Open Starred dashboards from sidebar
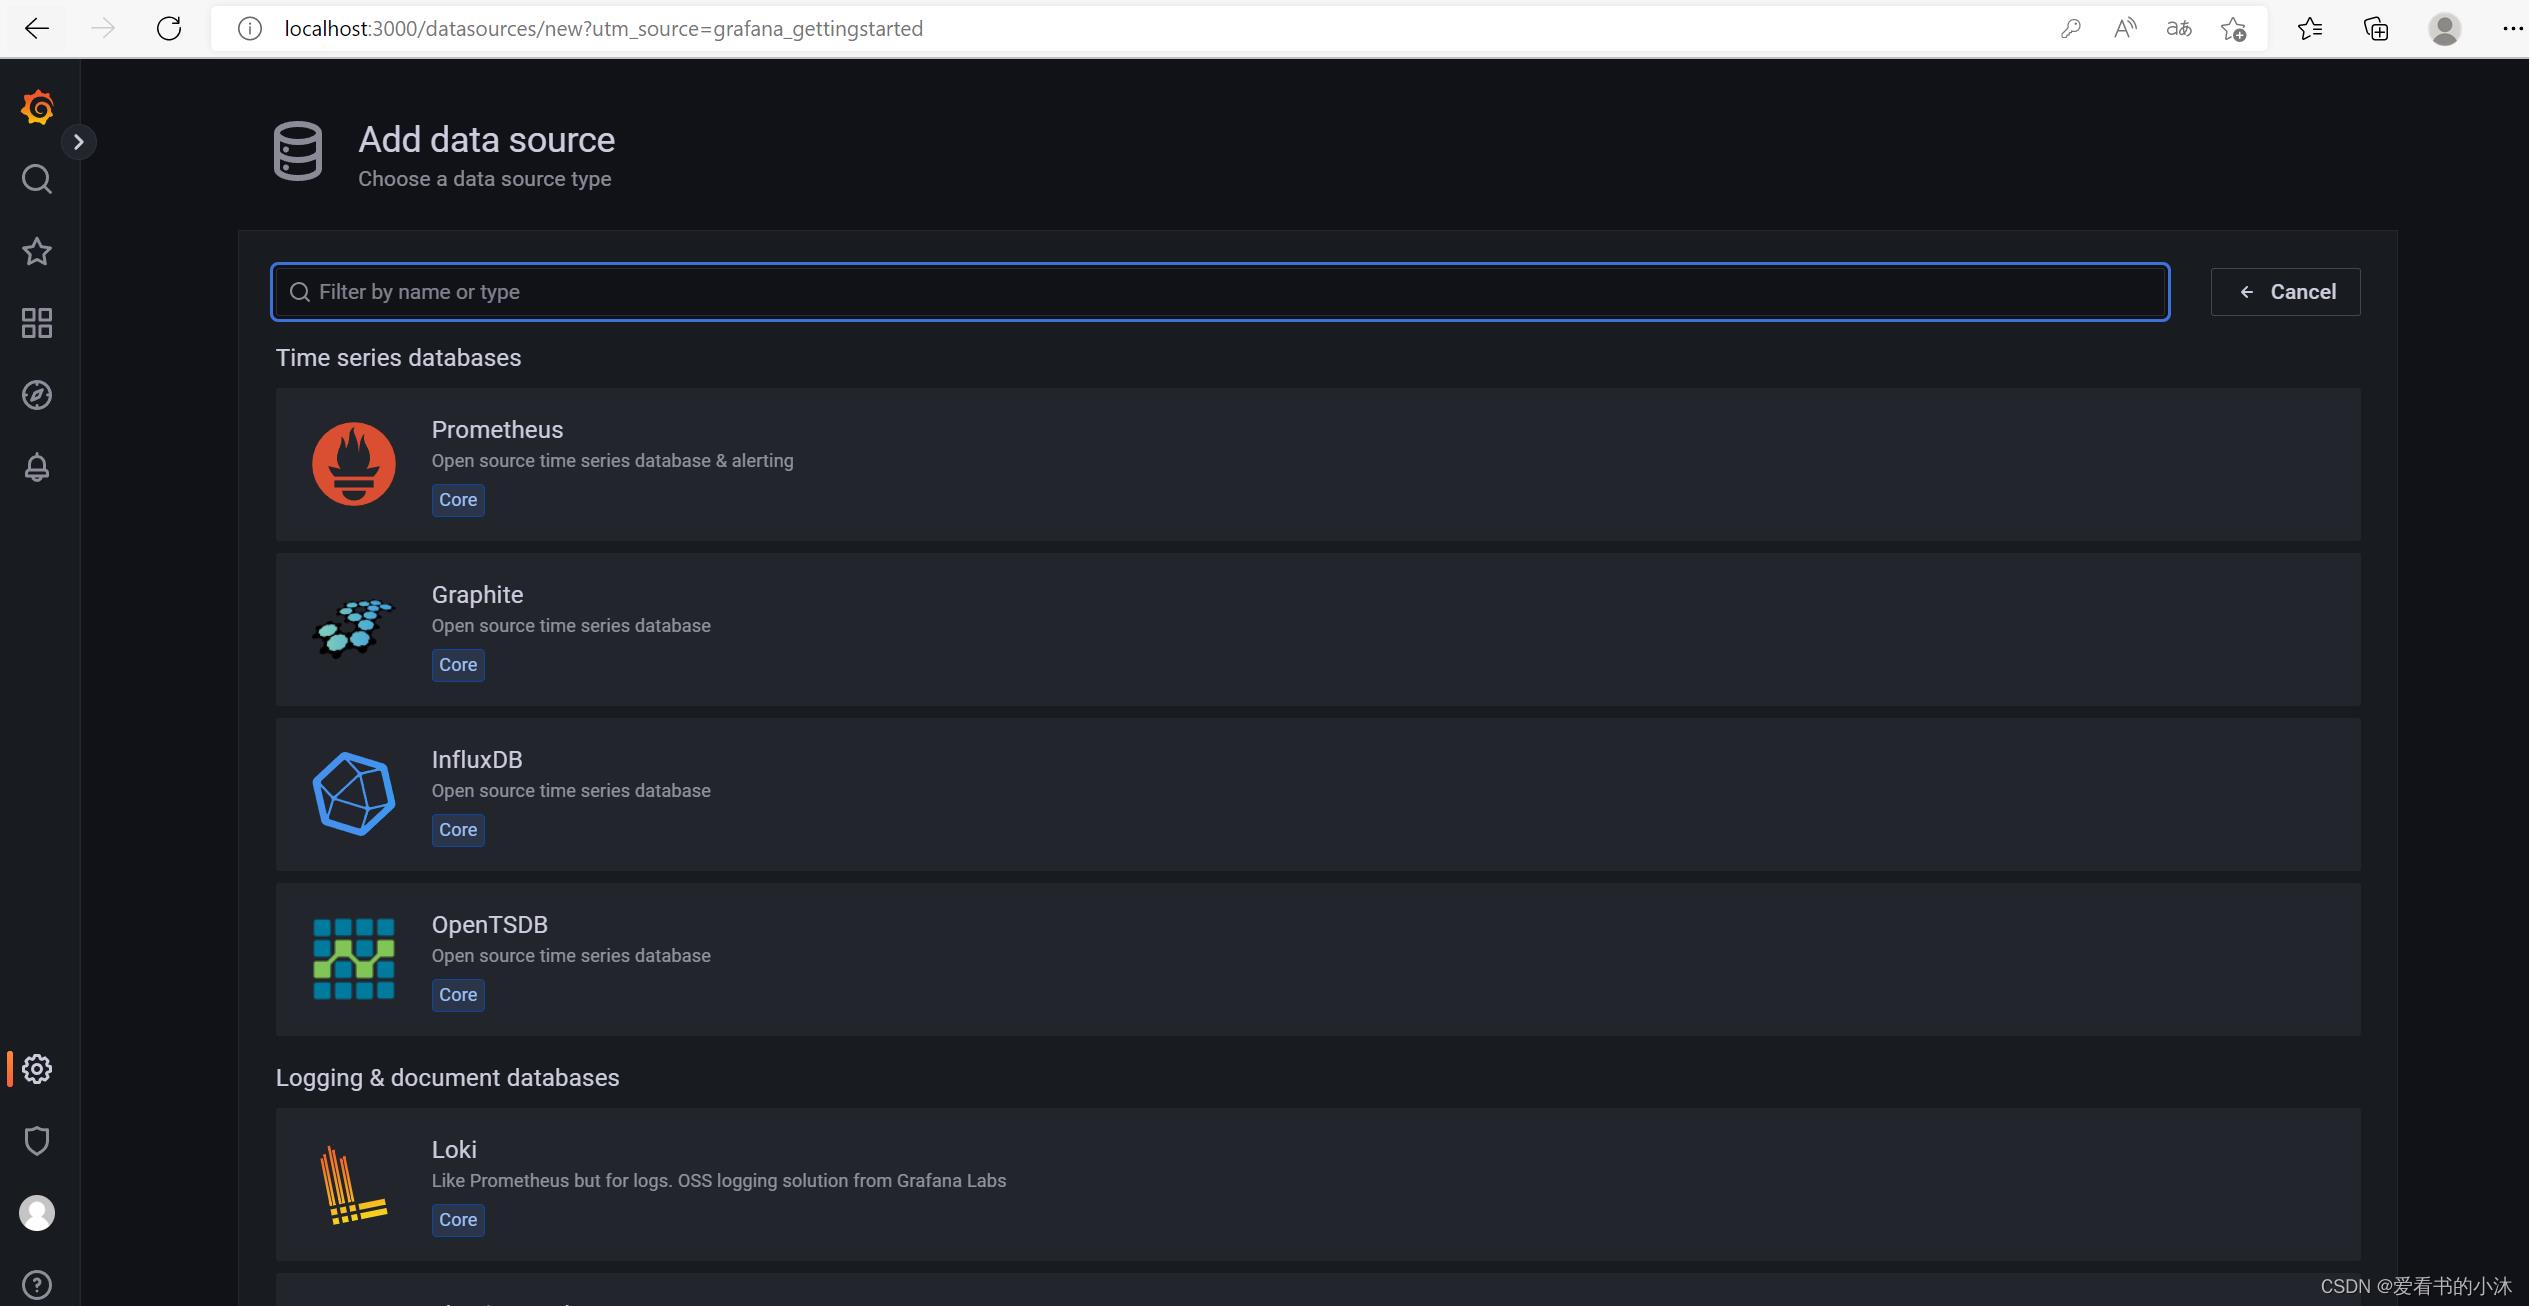The width and height of the screenshot is (2529, 1306). point(37,251)
